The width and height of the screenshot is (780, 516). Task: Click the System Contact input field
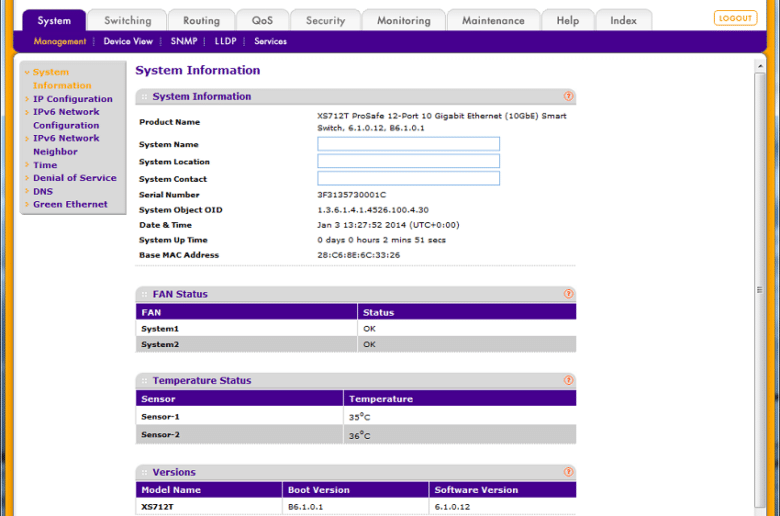[x=408, y=178]
